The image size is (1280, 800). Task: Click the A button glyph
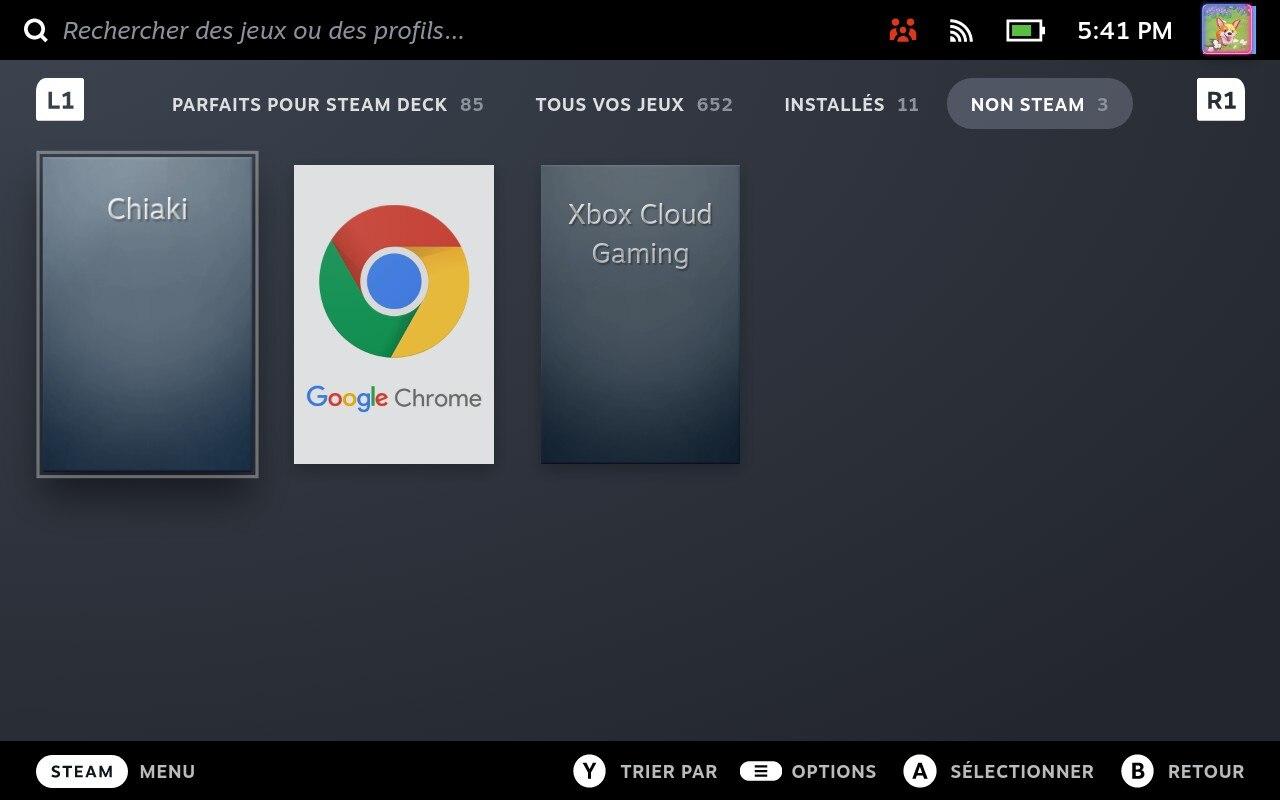919,771
